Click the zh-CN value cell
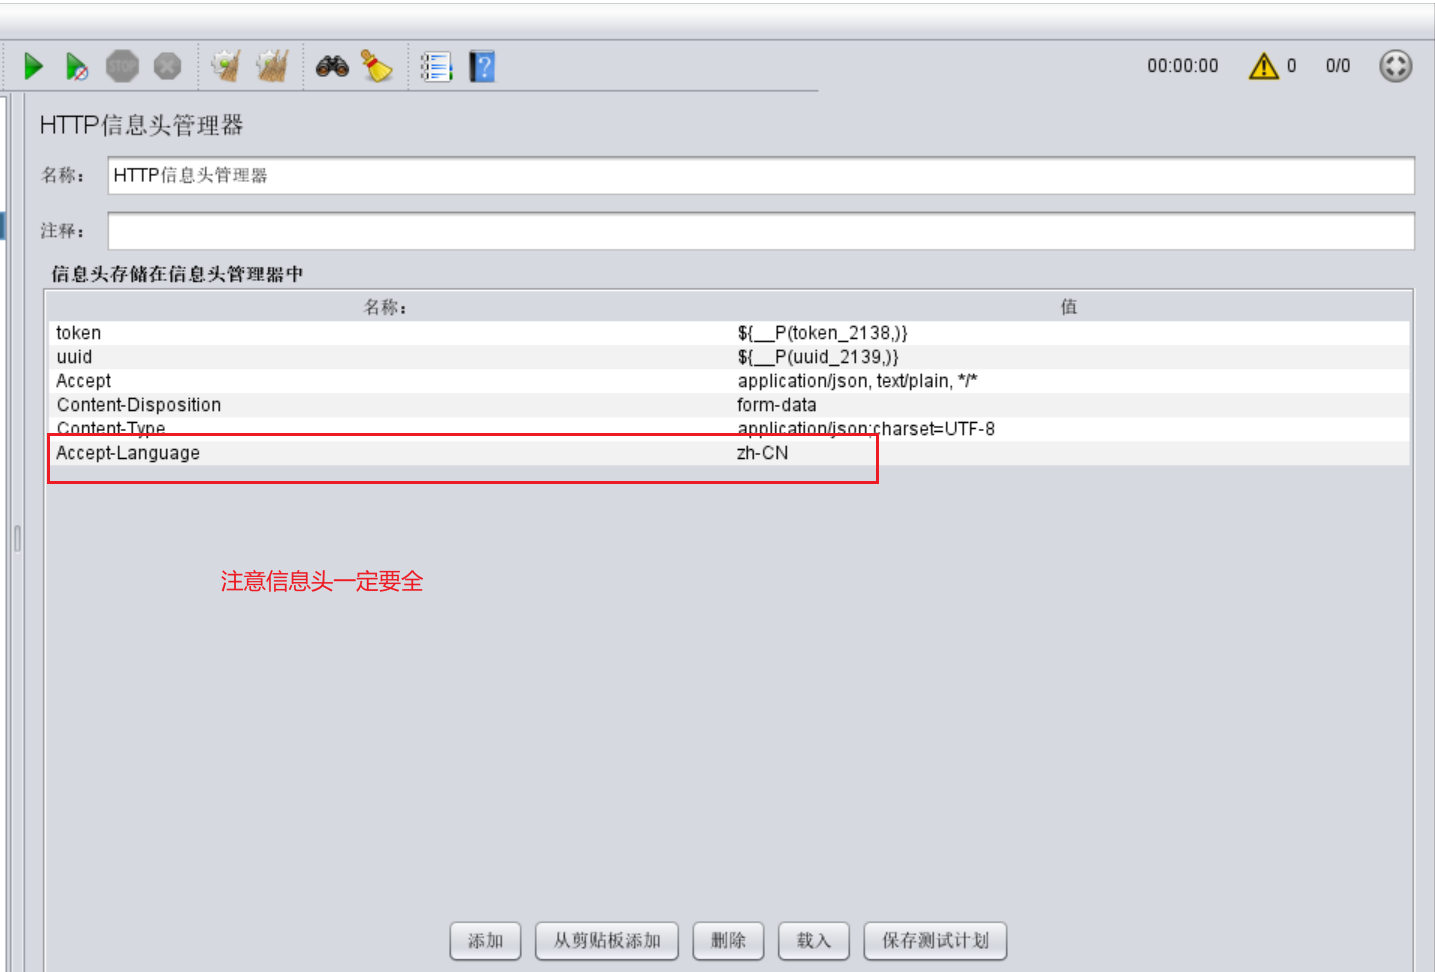The height and width of the screenshot is (972, 1435). [x=1070, y=453]
